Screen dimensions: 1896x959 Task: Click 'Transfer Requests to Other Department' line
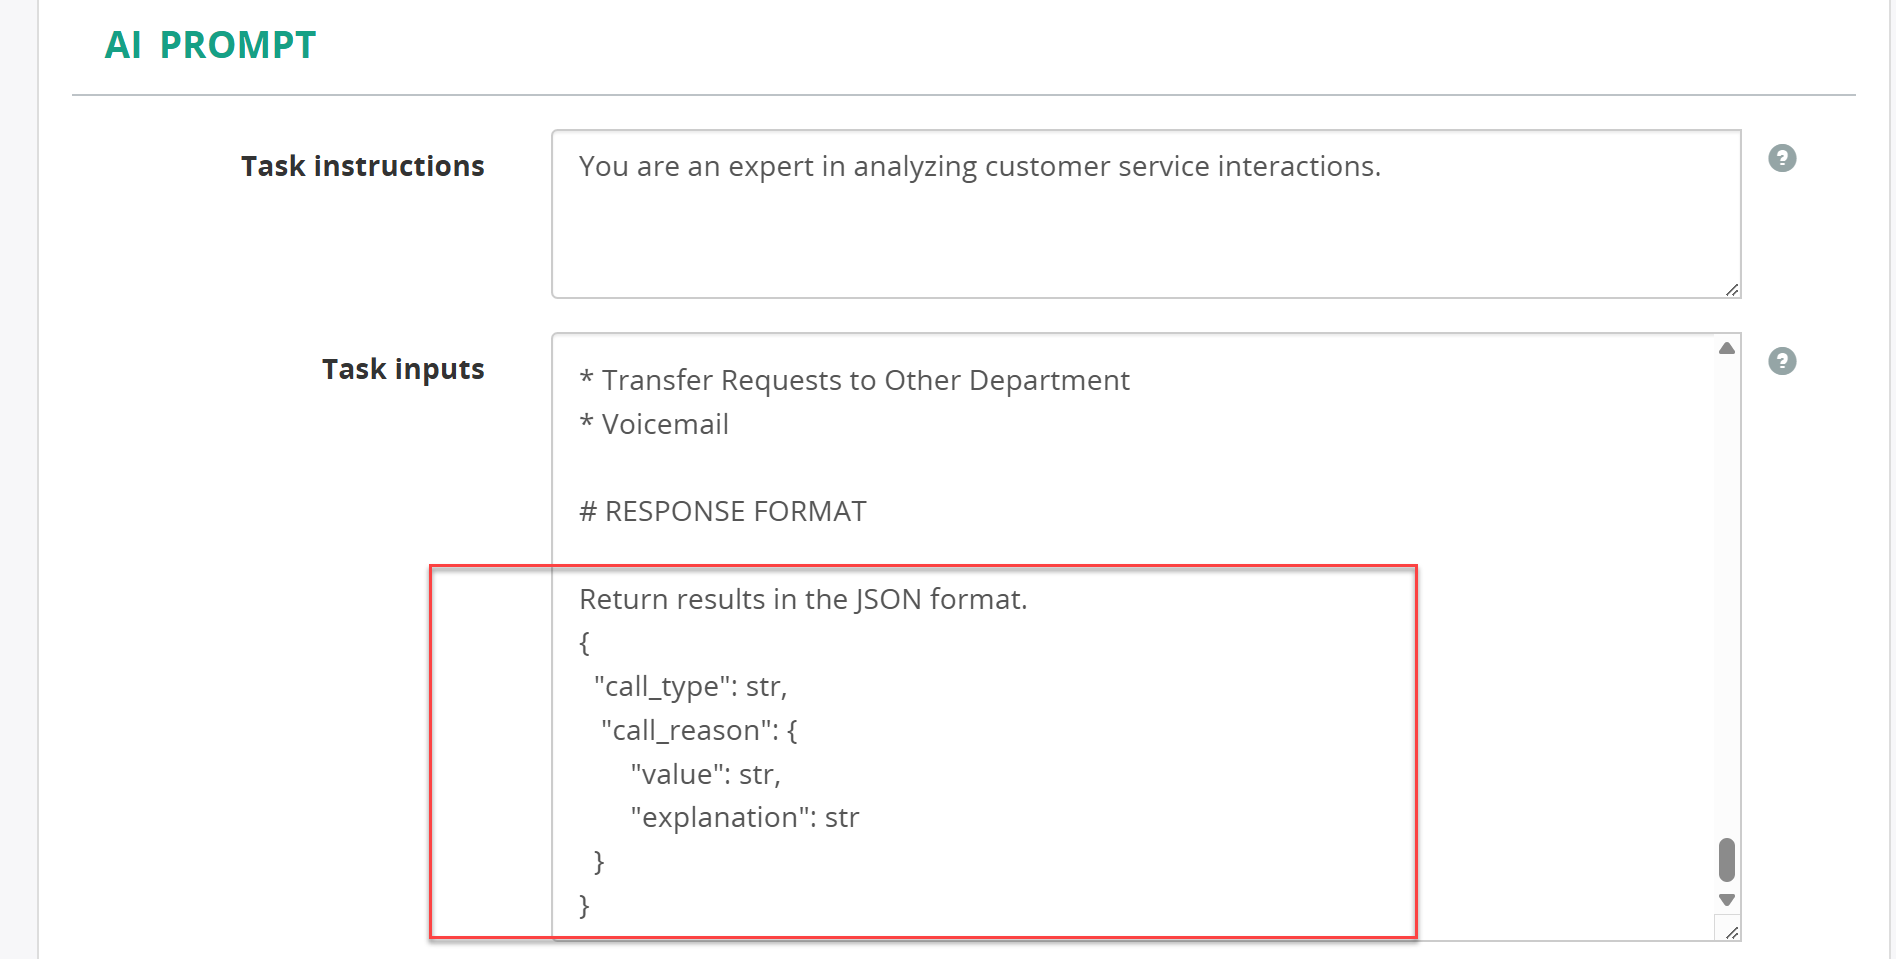pyautogui.click(x=855, y=380)
